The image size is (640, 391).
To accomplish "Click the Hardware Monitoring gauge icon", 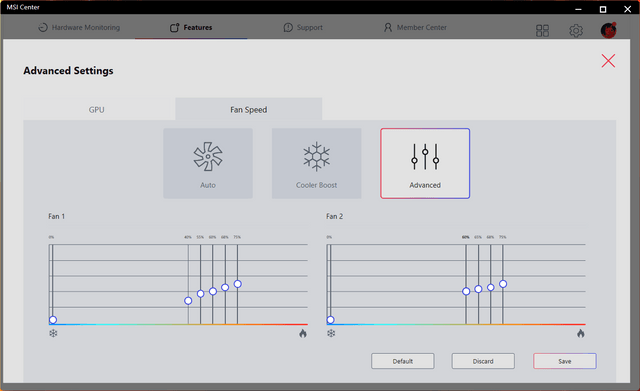I will point(43,27).
